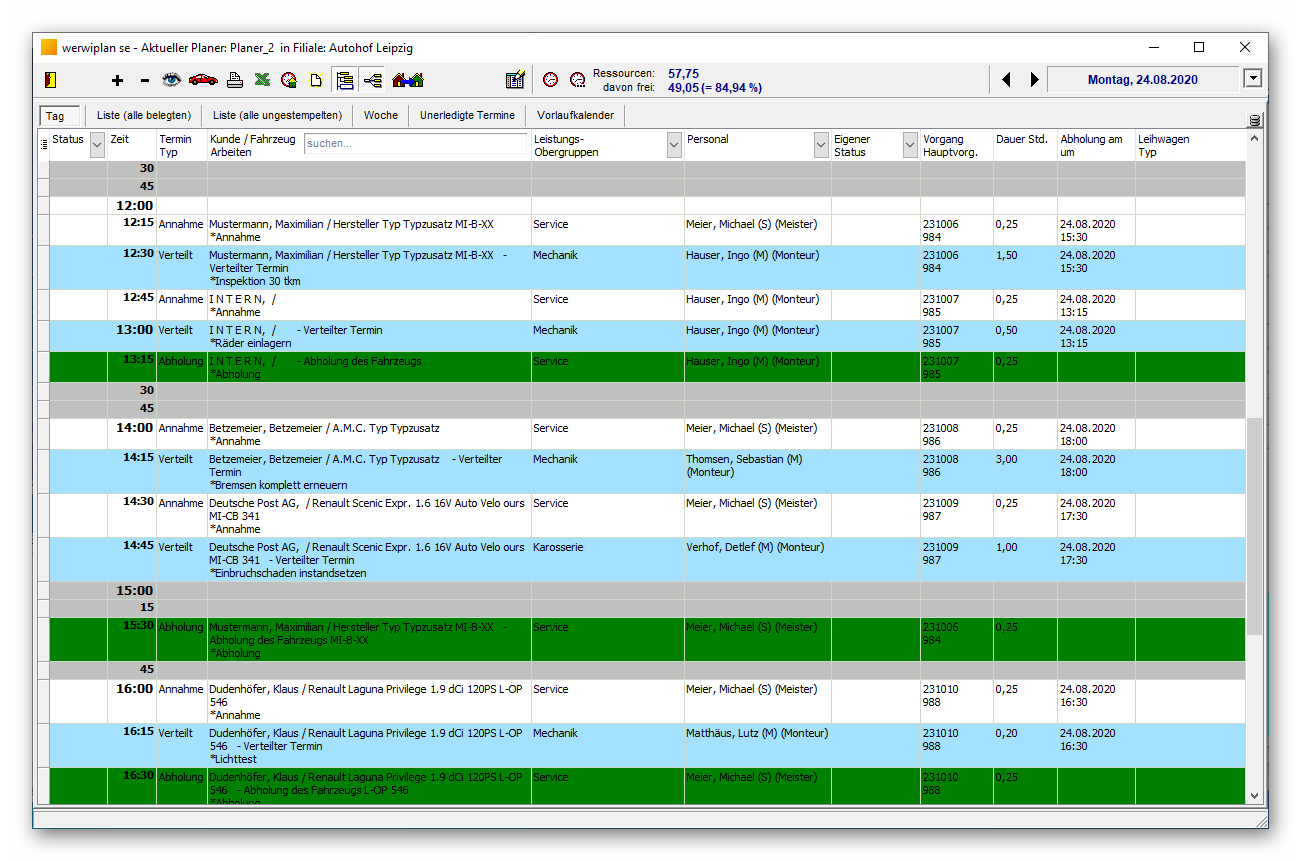
Task: Toggle the eye view icon
Action: [172, 80]
